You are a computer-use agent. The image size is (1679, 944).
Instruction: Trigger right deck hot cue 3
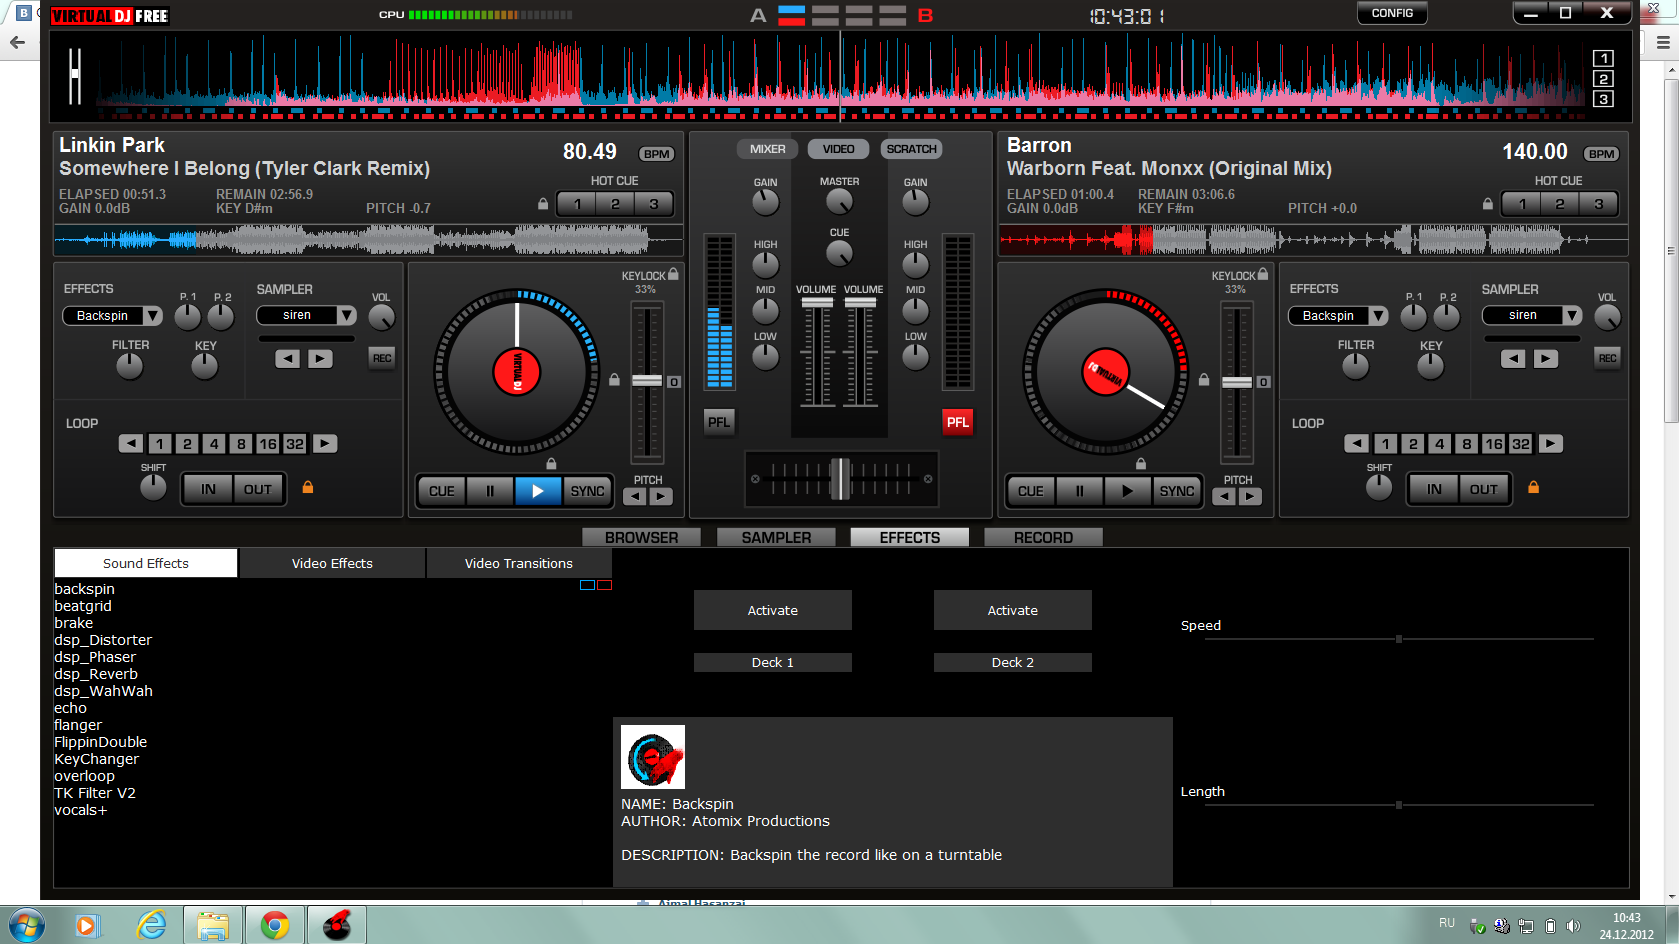(x=1598, y=204)
